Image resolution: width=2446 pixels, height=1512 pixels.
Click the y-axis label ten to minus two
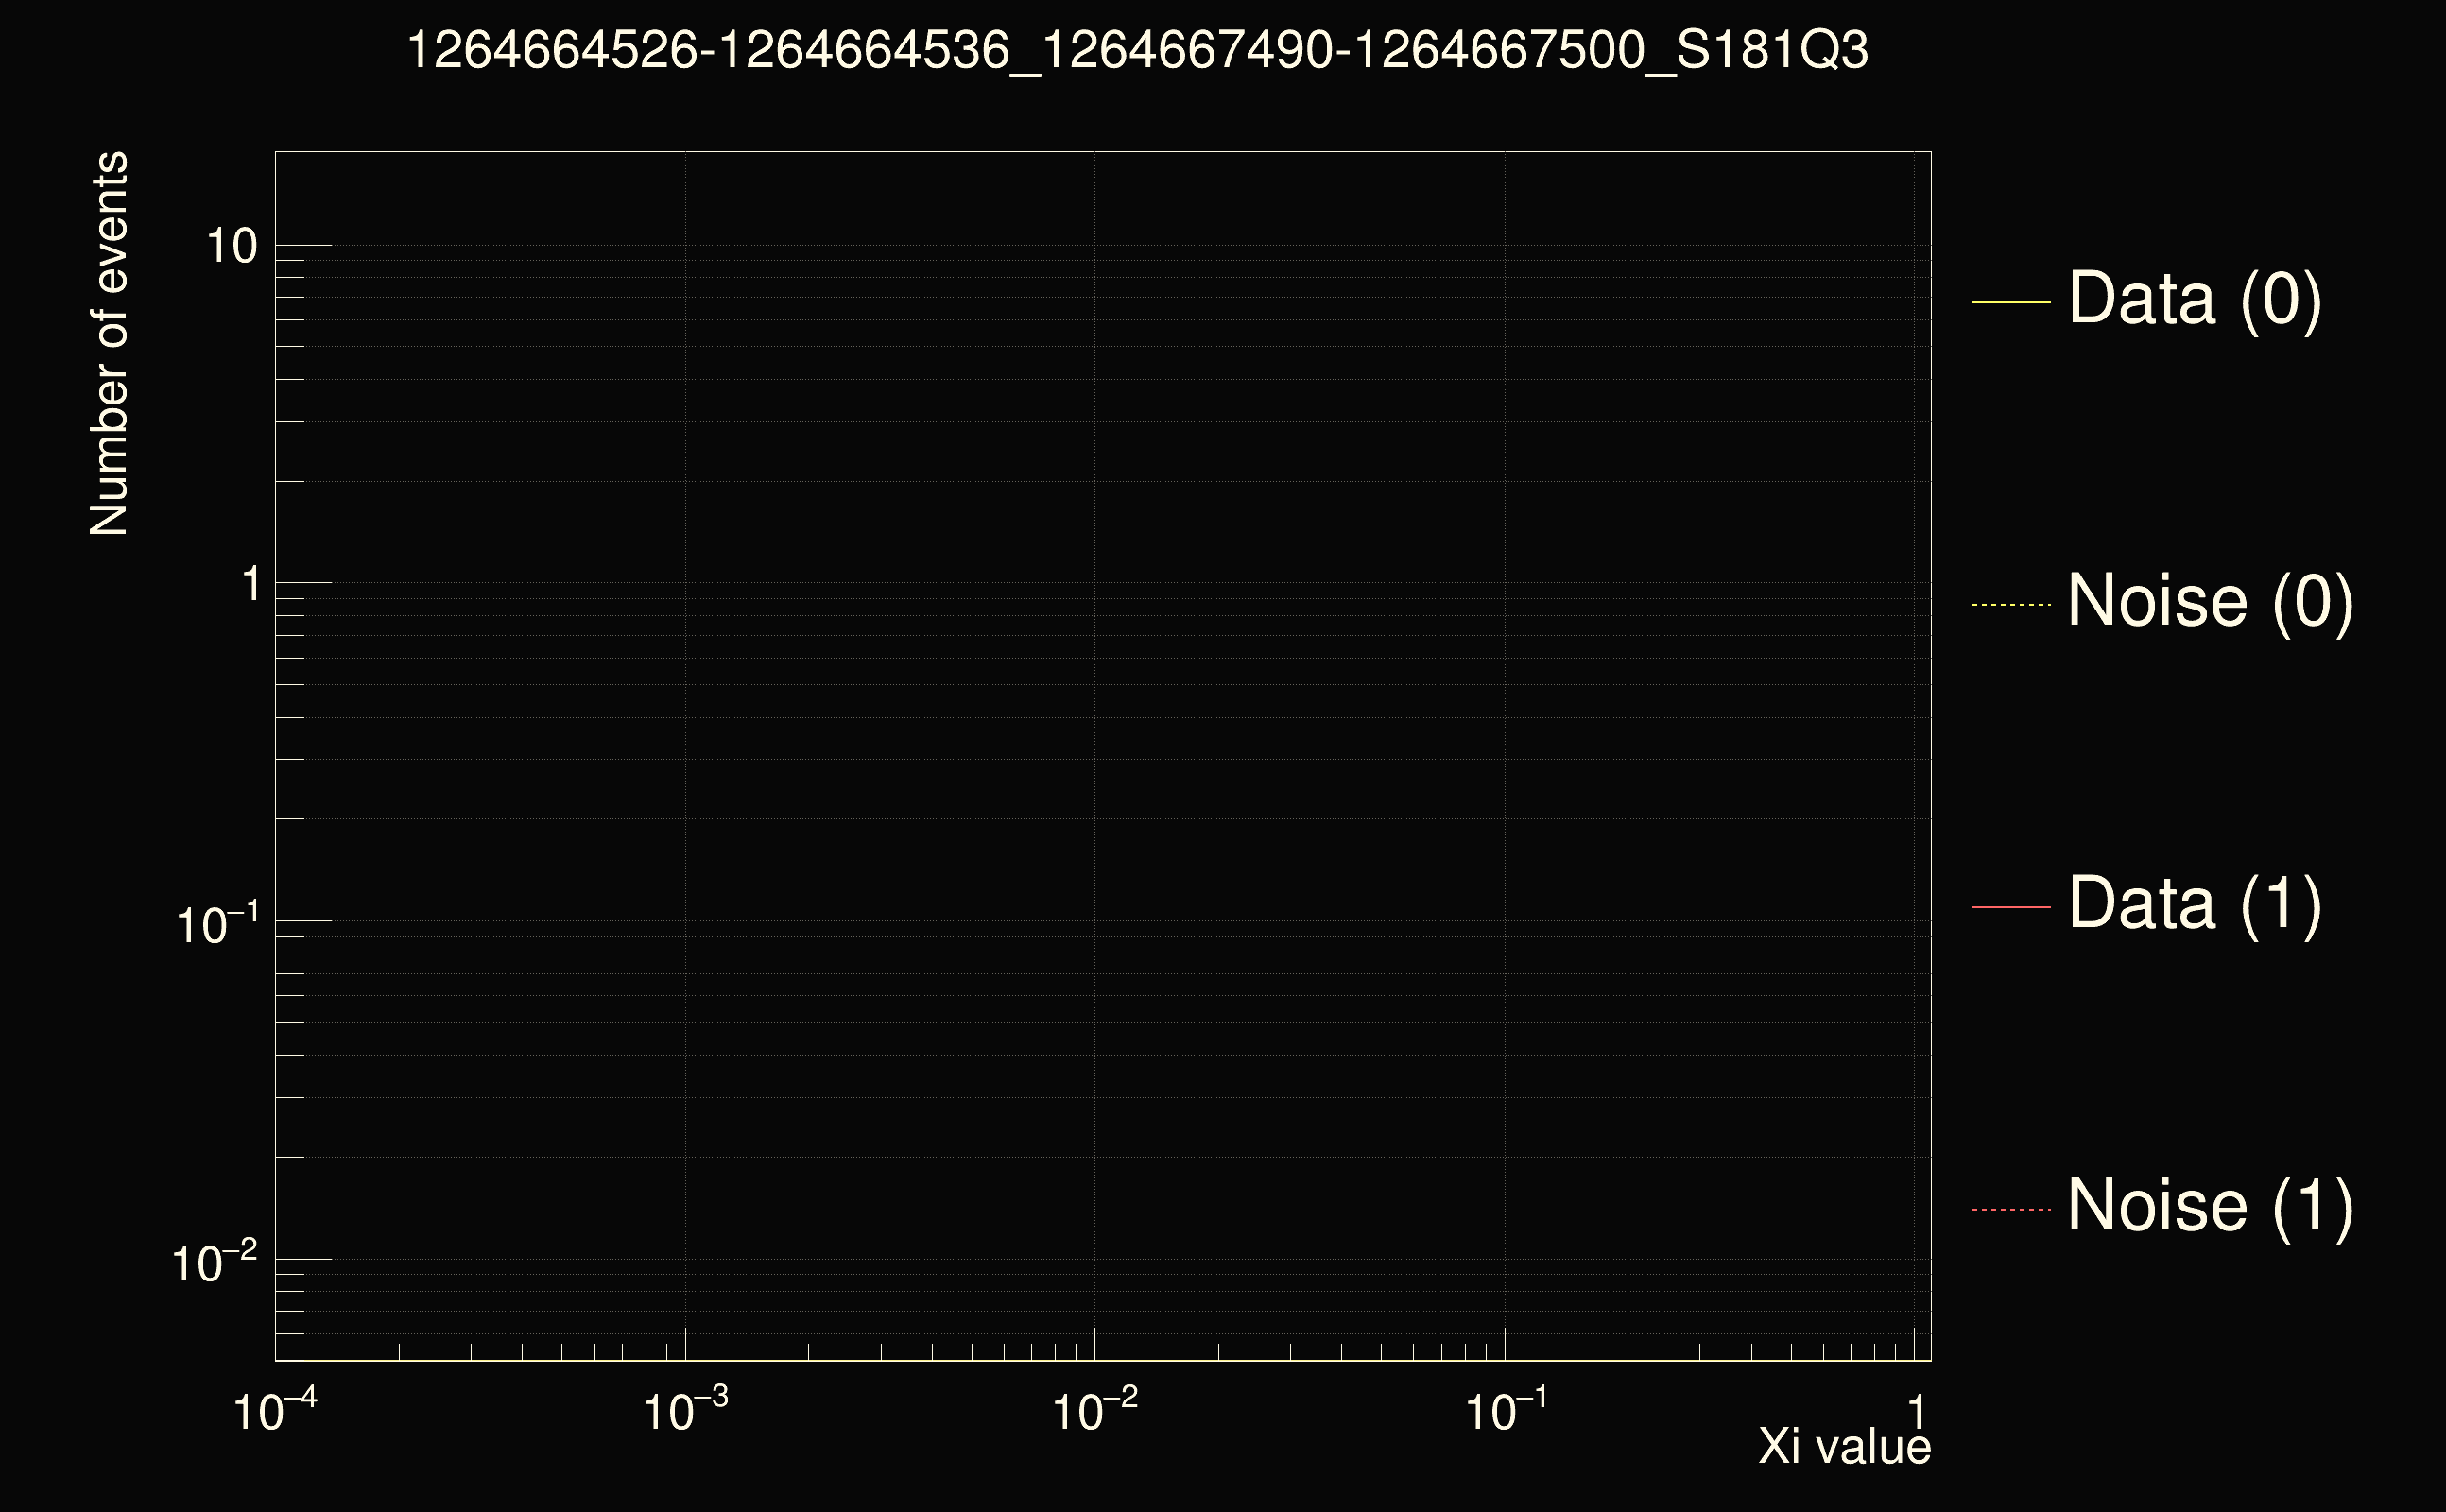point(215,1261)
